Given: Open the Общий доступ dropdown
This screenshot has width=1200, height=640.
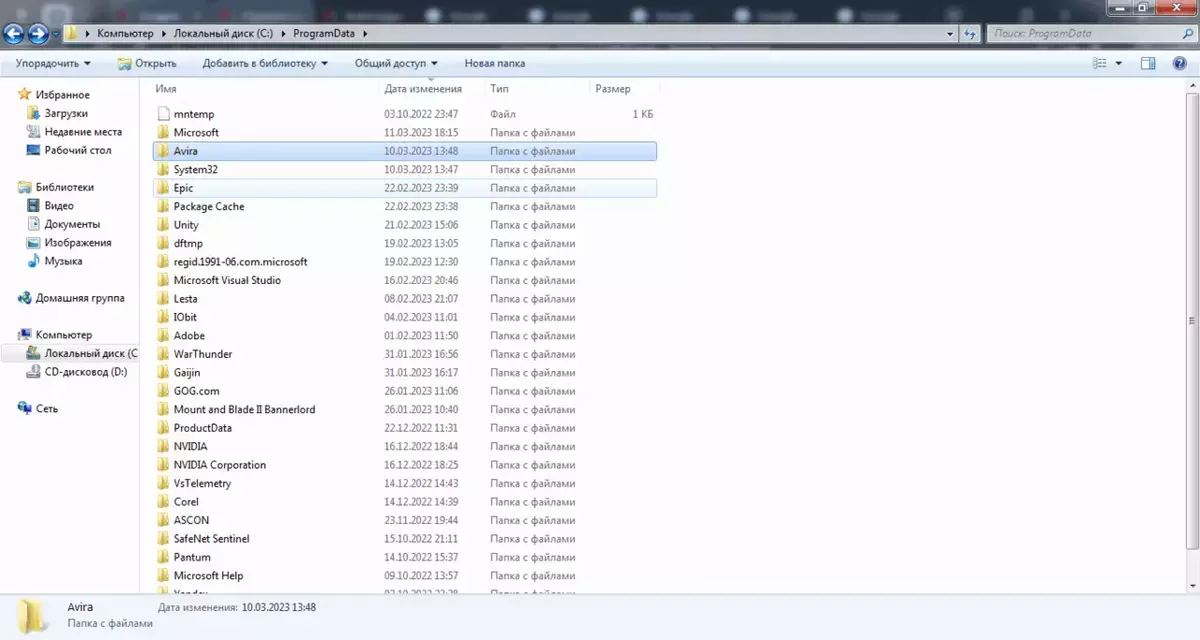Looking at the screenshot, I should tap(396, 63).
